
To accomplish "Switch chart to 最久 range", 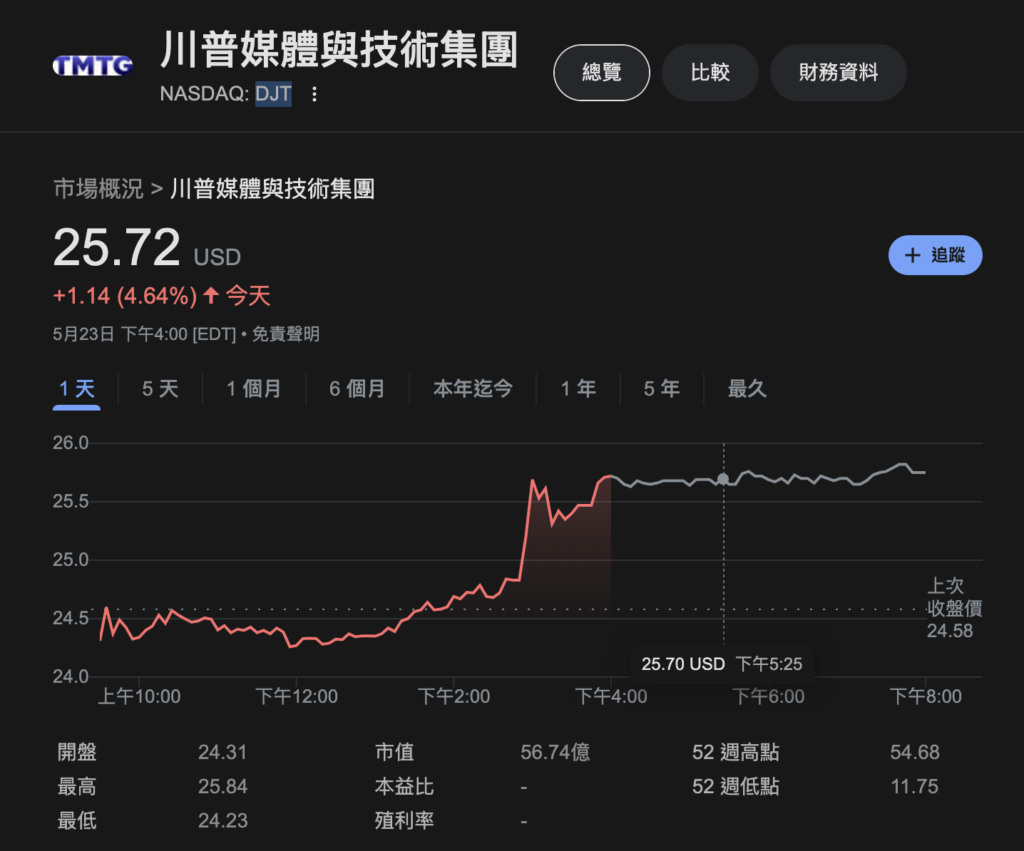I will pyautogui.click(x=747, y=389).
